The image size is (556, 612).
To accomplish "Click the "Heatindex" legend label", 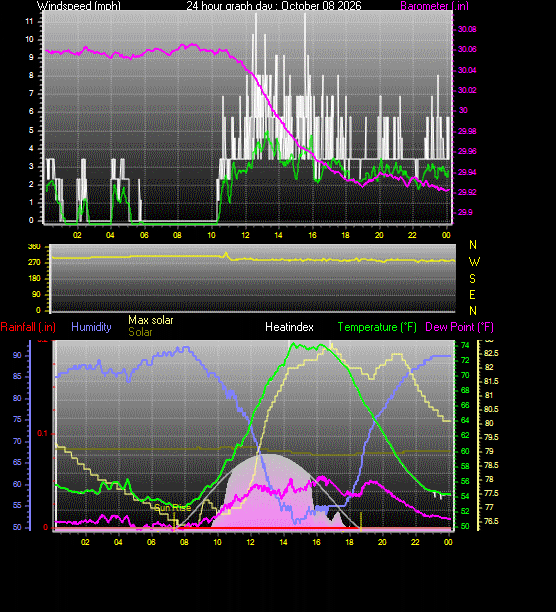I will [x=289, y=327].
